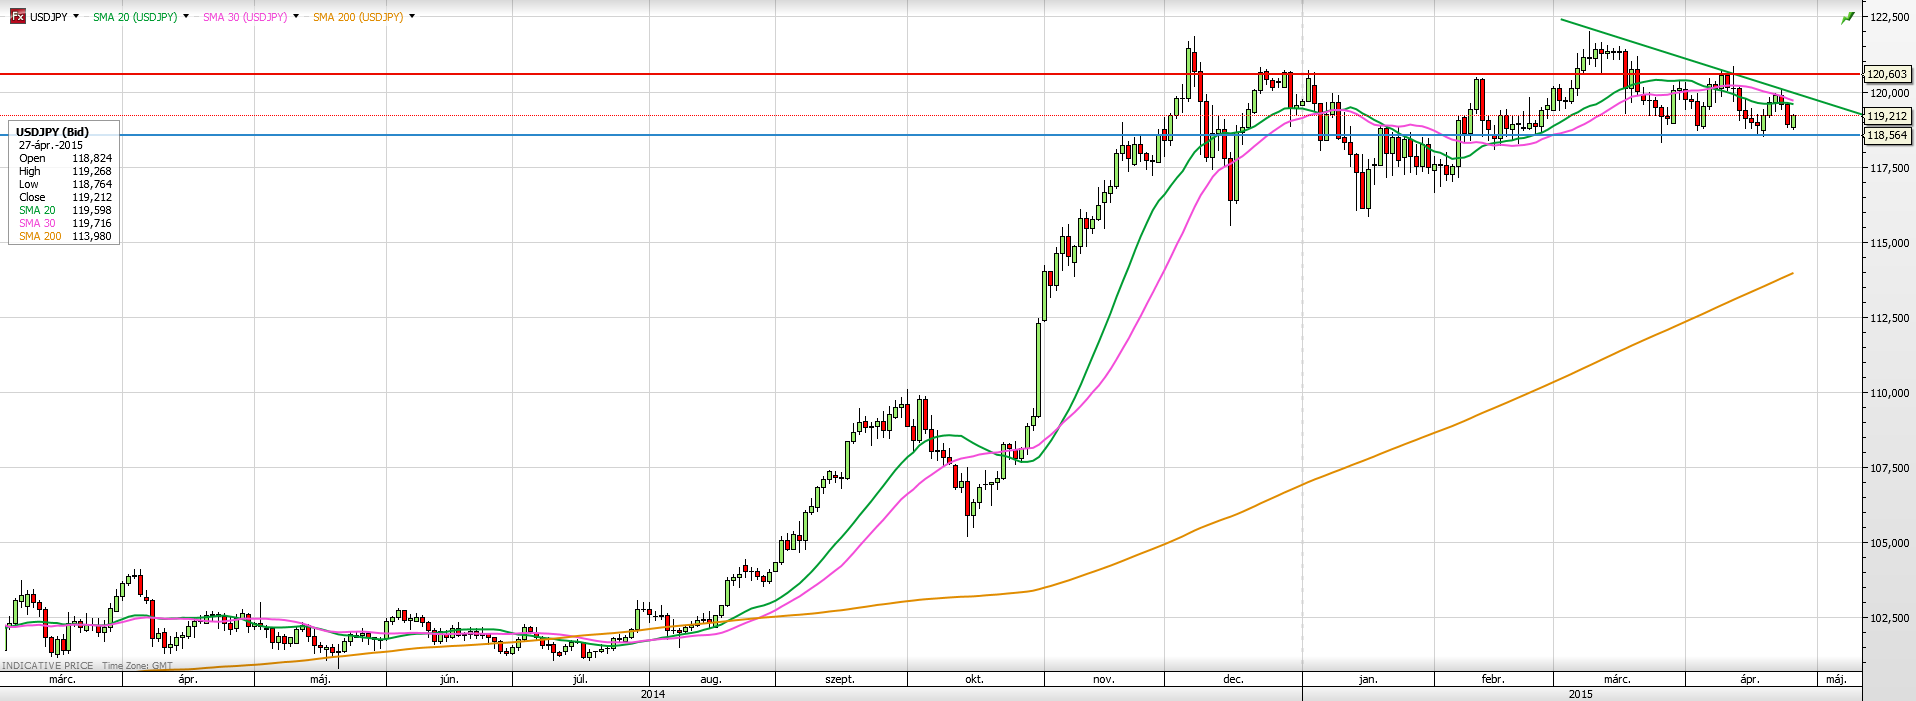Click the High value 119,268

click(x=92, y=171)
